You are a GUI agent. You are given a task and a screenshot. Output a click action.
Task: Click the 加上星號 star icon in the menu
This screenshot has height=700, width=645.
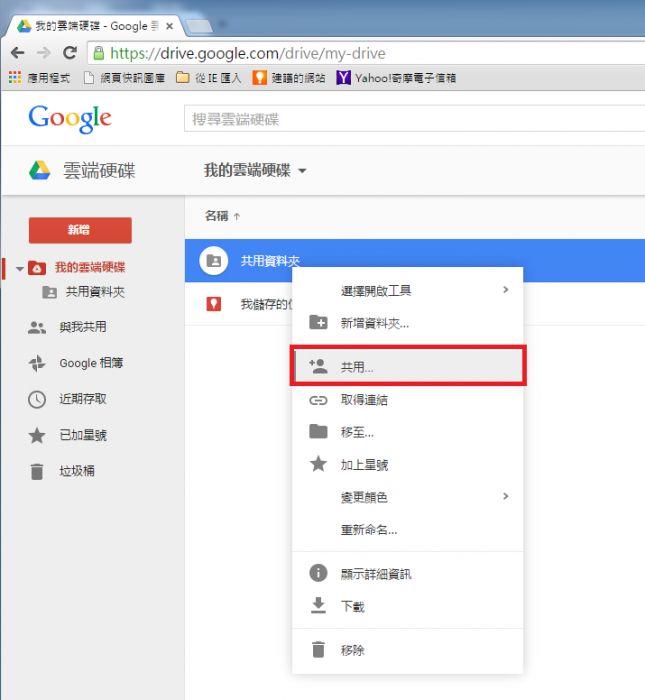318,464
